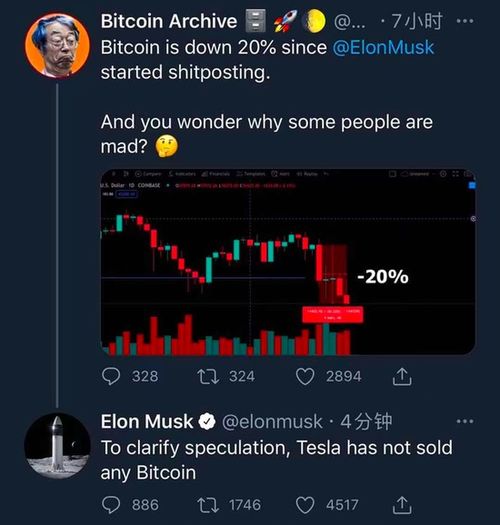500x525 pixels.
Task: Open Bitcoin Archive account name
Action: point(169,21)
